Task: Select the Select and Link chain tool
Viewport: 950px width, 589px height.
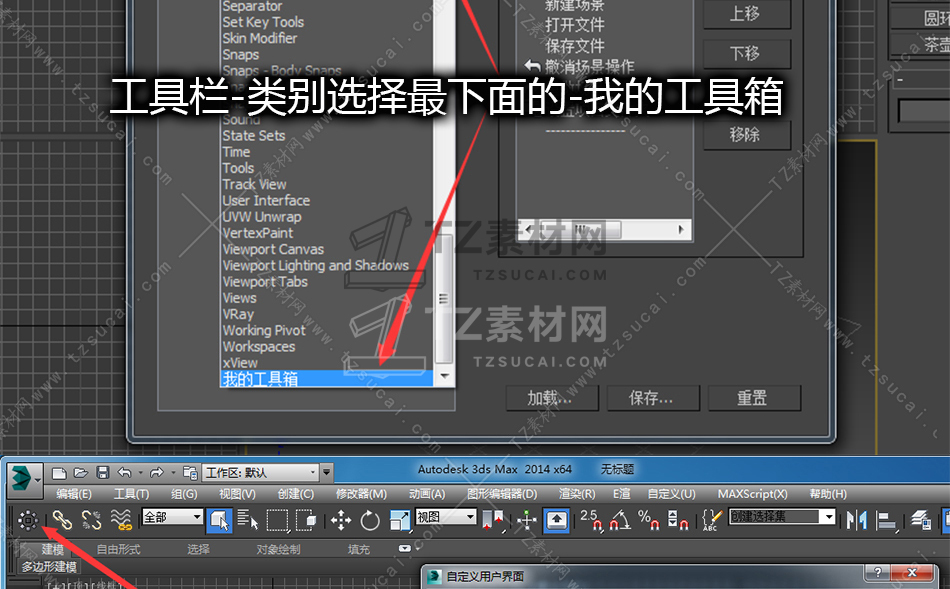Action: pyautogui.click(x=62, y=520)
